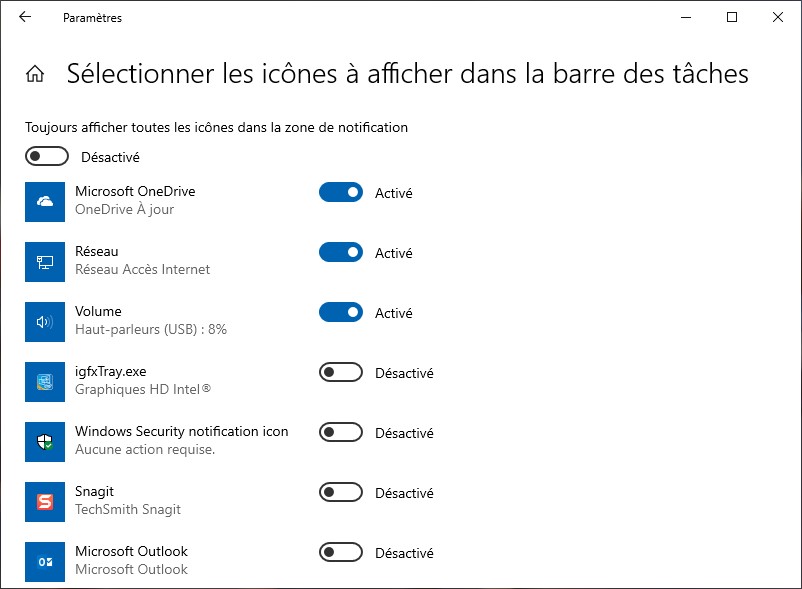The image size is (802, 589).
Task: Click the Microsoft Outlook icon
Action: (45, 562)
